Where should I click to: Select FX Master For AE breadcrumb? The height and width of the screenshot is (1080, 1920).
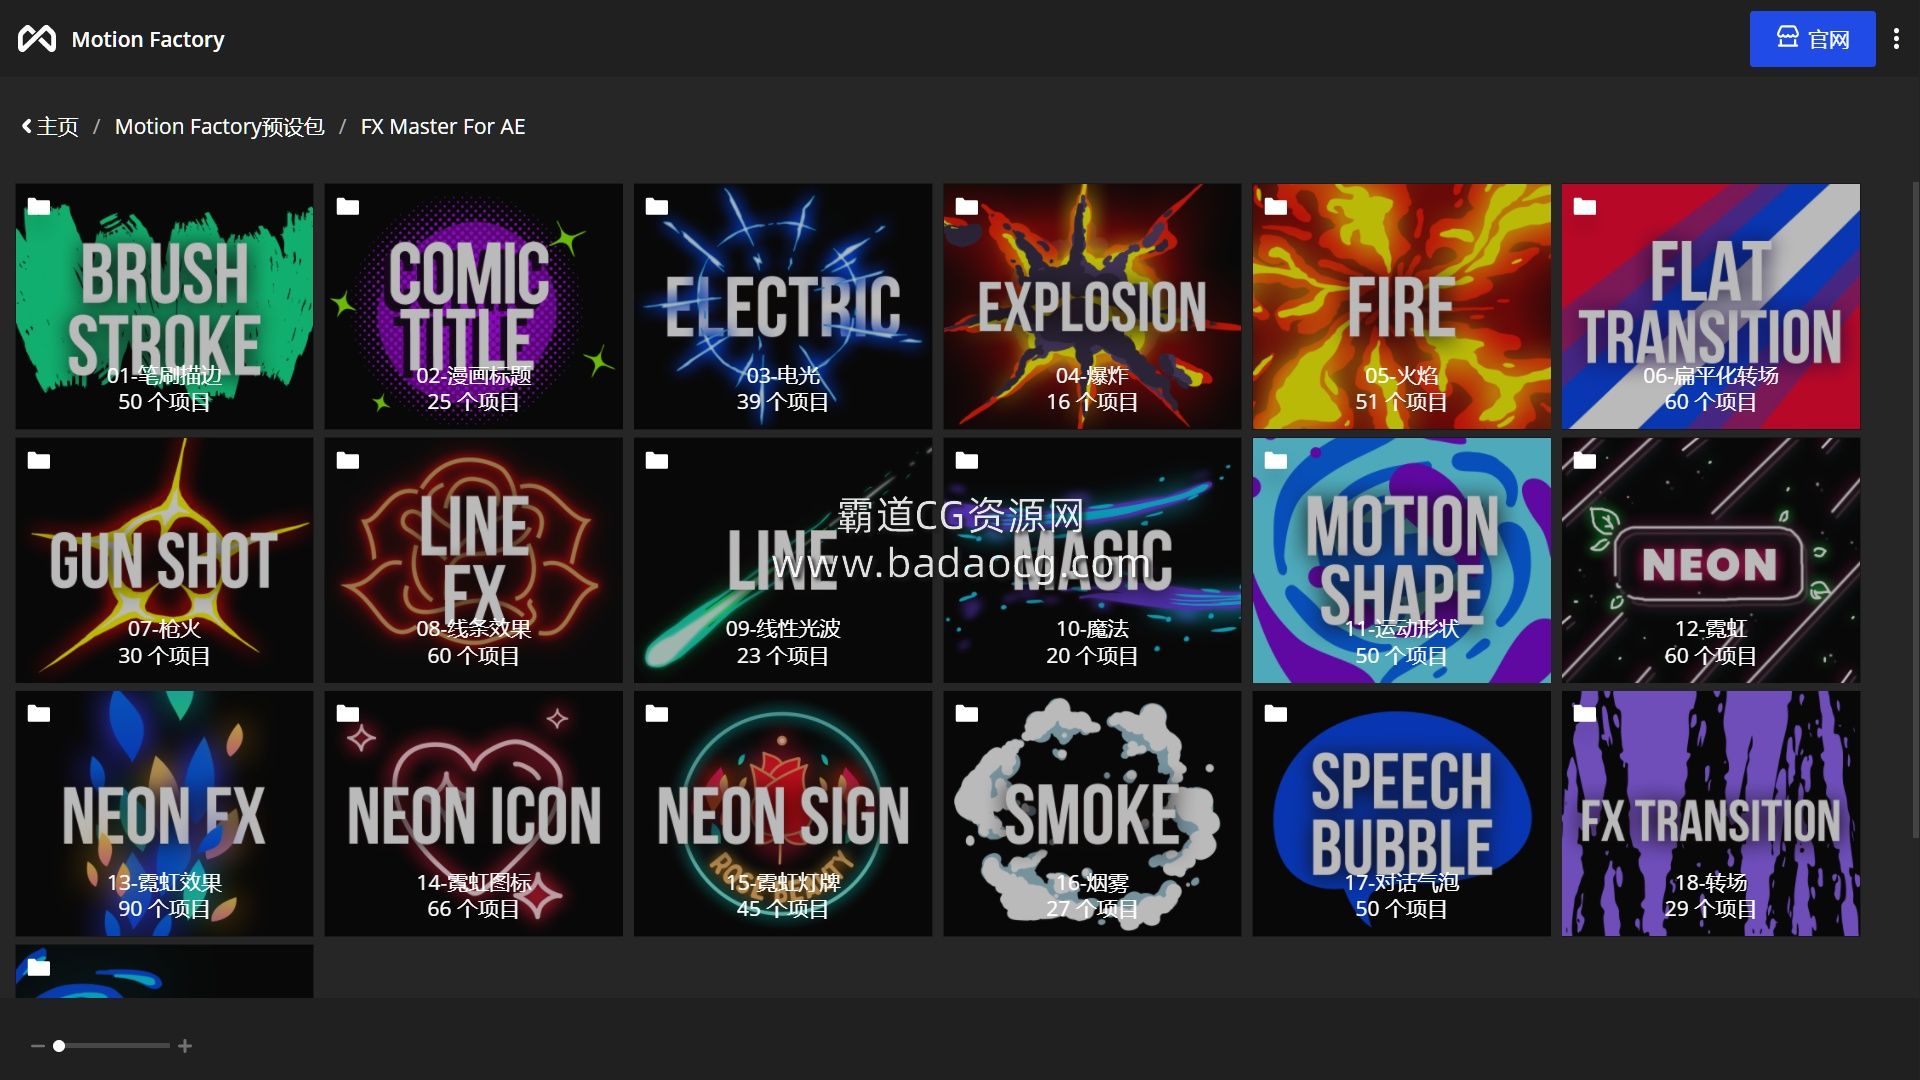tap(443, 127)
